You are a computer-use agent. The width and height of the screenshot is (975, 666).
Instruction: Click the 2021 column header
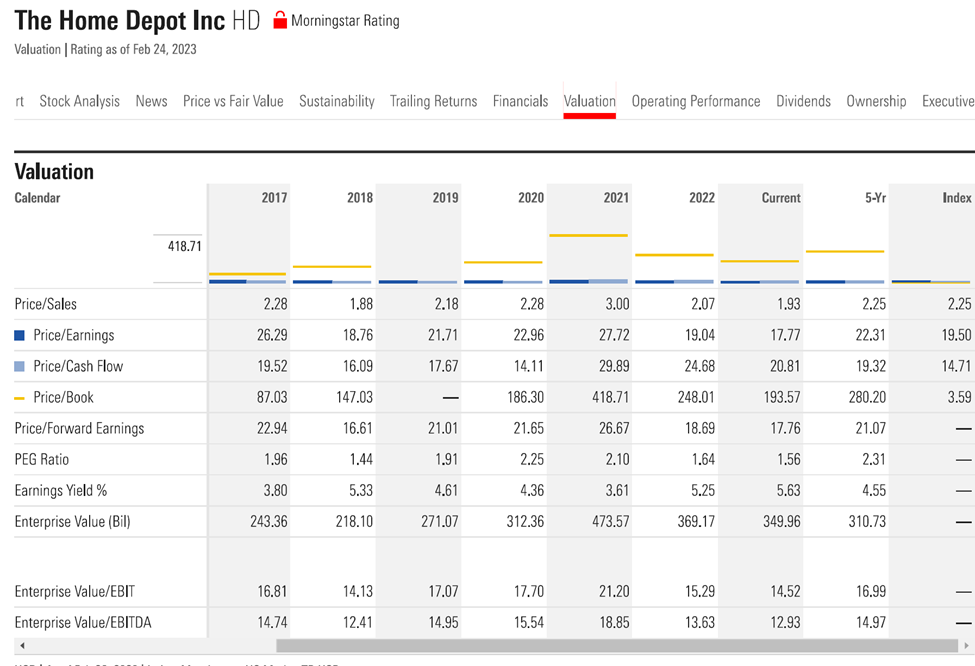pos(616,198)
